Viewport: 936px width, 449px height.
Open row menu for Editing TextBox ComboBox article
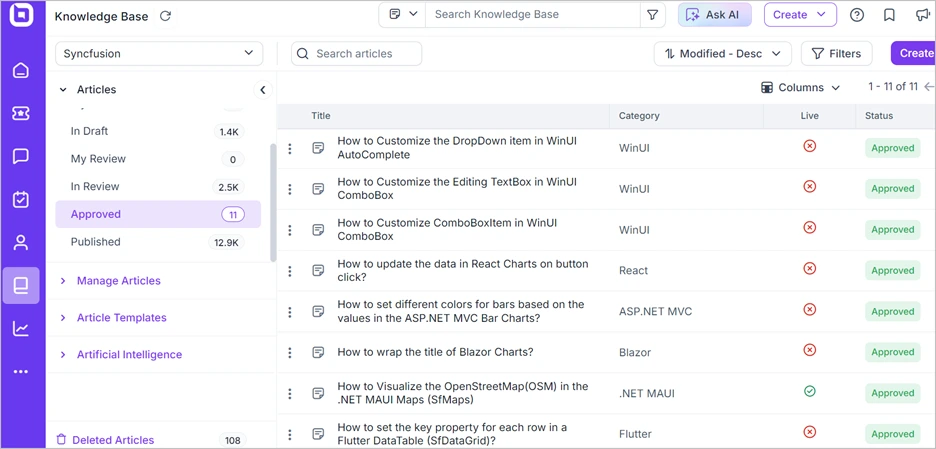pyautogui.click(x=290, y=189)
